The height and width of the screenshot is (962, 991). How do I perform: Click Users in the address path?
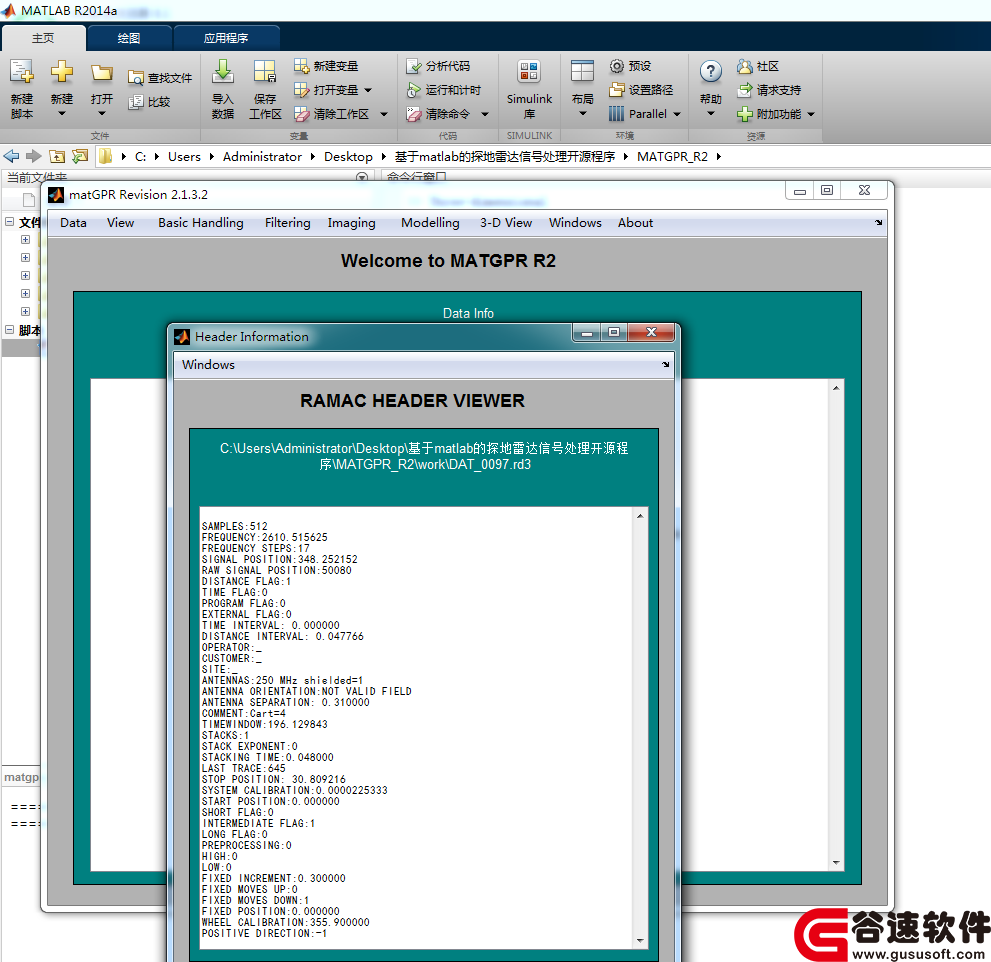tap(184, 156)
